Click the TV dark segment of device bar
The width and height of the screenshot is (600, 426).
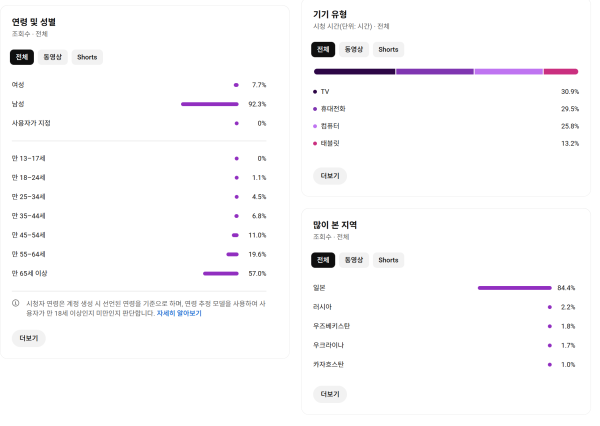pos(354,72)
